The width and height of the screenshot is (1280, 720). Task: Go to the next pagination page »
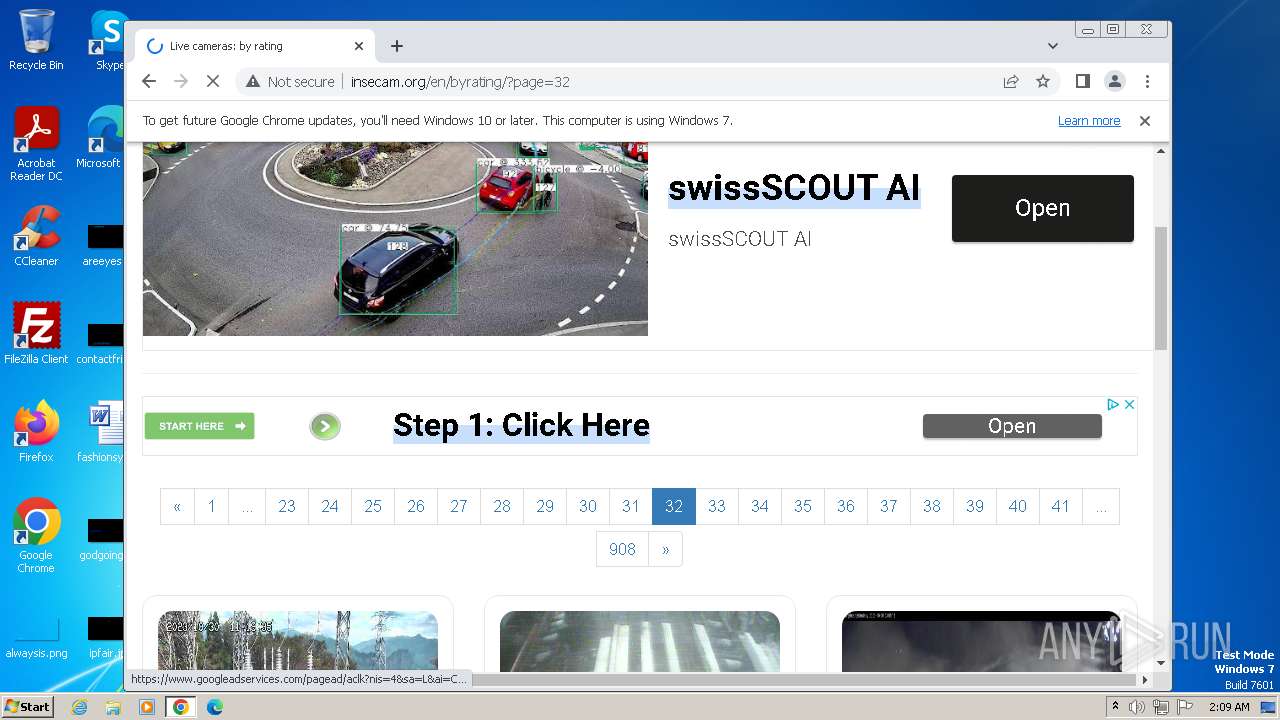pos(665,549)
